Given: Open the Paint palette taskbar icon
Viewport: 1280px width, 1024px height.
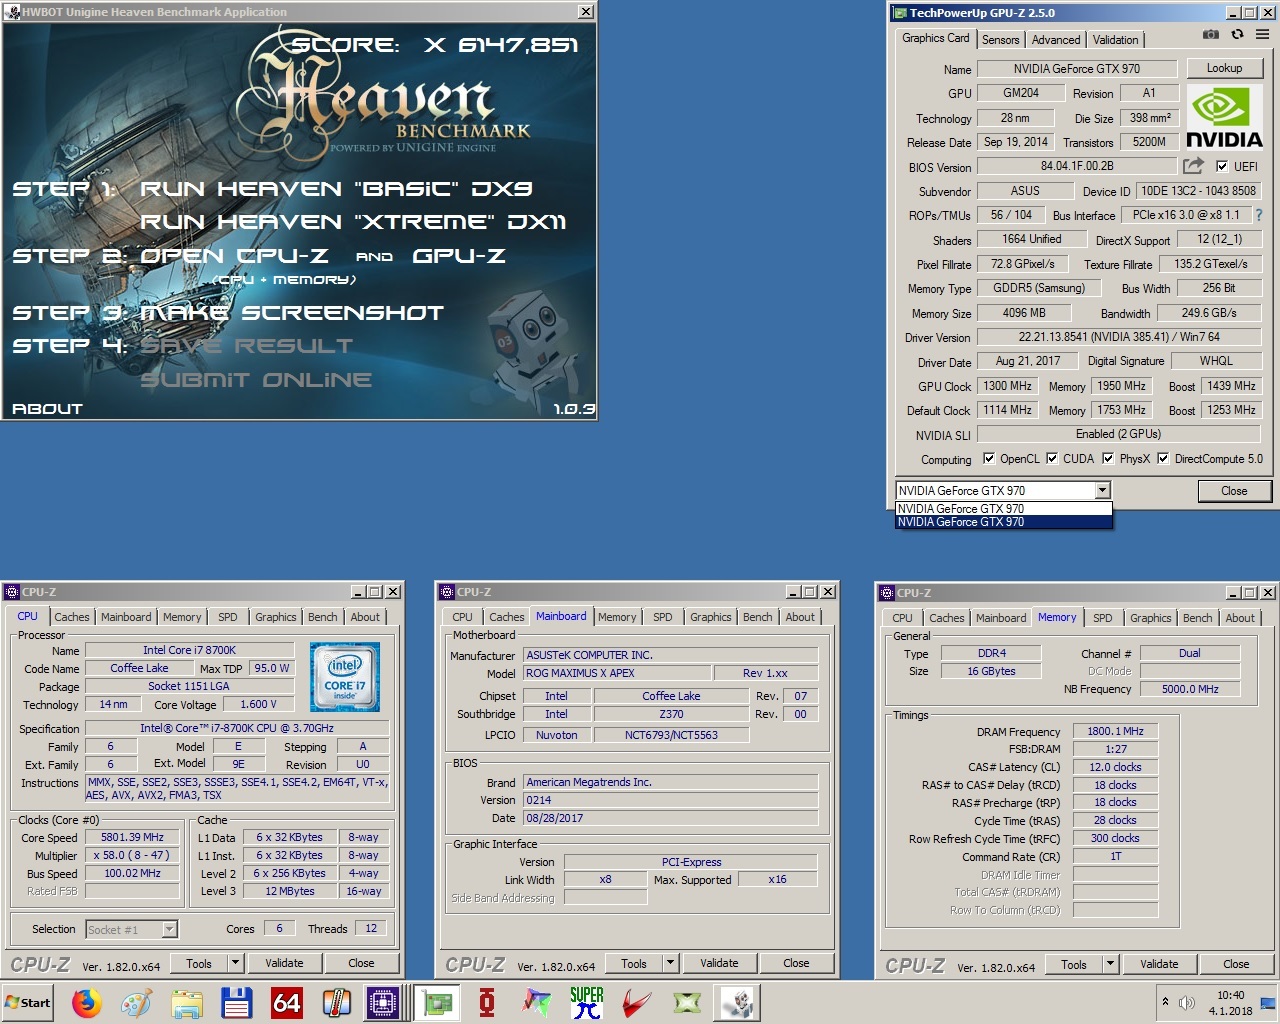Looking at the screenshot, I should (136, 1002).
